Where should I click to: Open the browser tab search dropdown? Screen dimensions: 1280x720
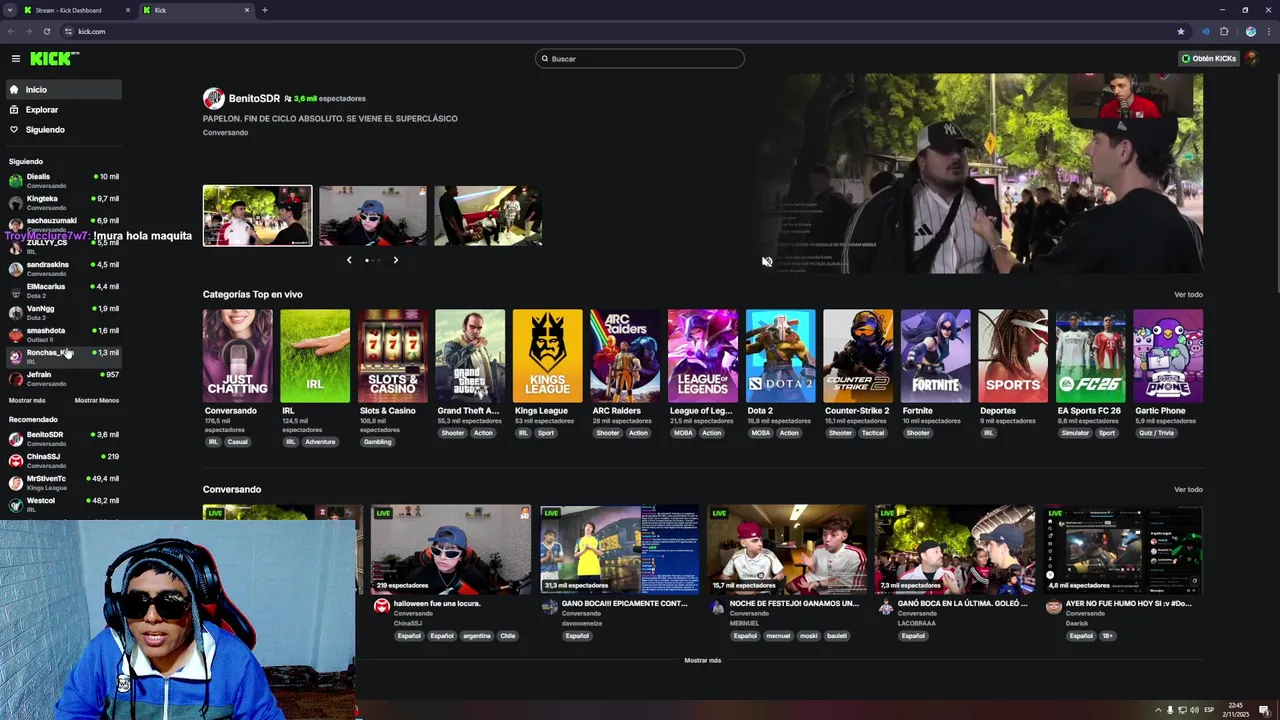click(x=9, y=10)
